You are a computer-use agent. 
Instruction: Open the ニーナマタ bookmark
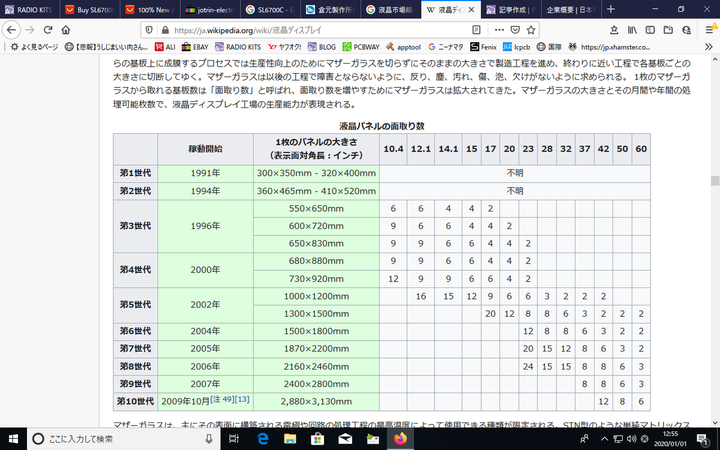click(445, 47)
